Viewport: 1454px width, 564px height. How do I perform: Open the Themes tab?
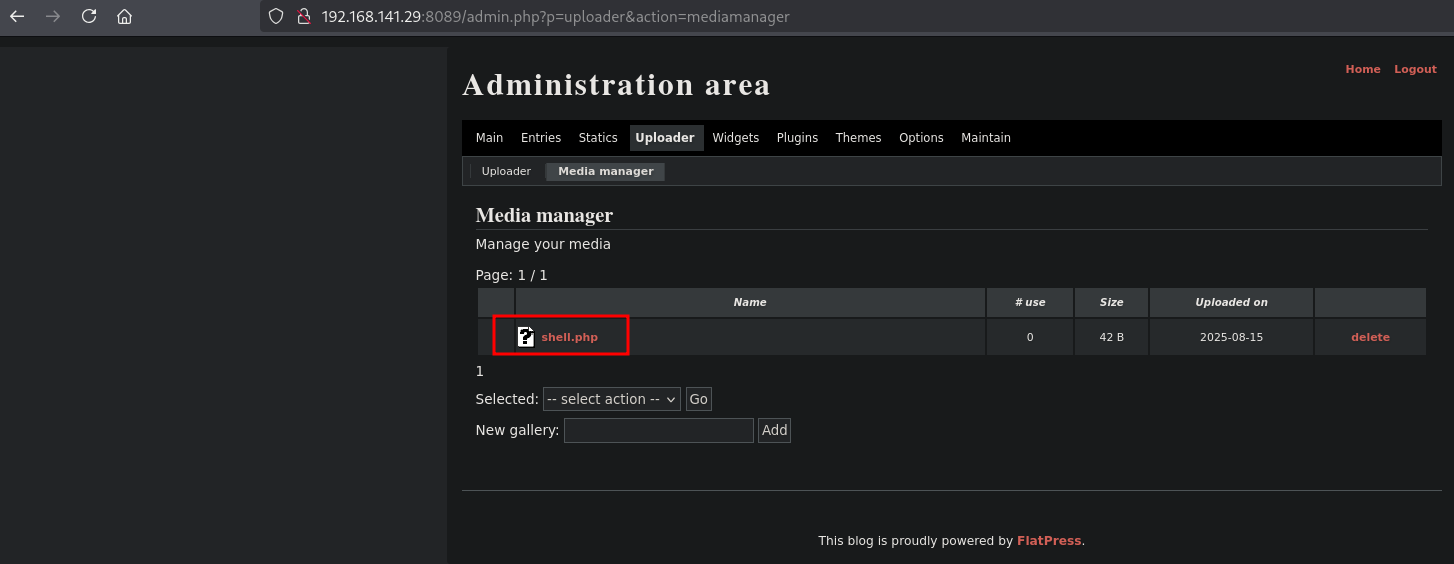coord(858,138)
